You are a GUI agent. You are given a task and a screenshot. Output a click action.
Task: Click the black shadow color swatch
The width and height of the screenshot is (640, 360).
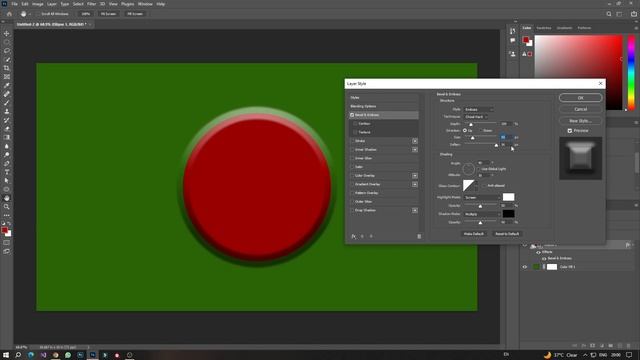point(509,214)
